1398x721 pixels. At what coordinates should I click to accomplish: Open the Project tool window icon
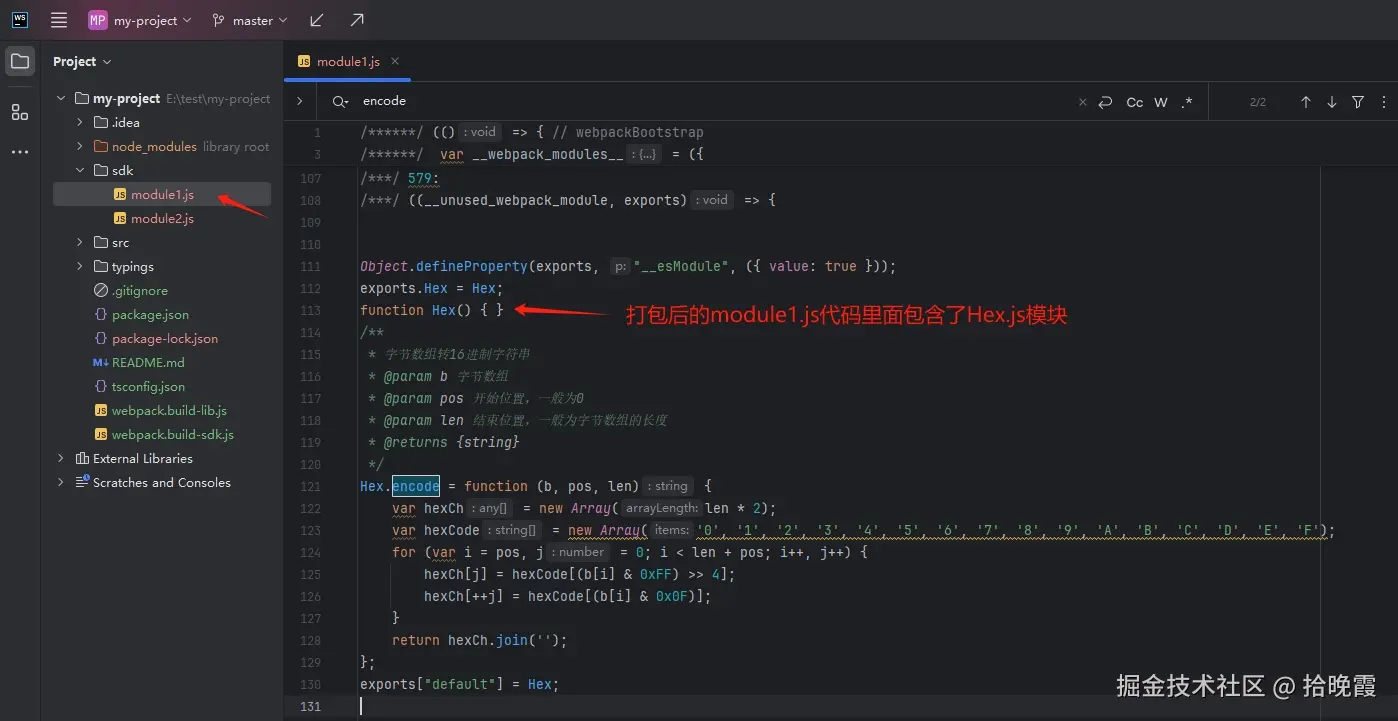pyautogui.click(x=20, y=62)
